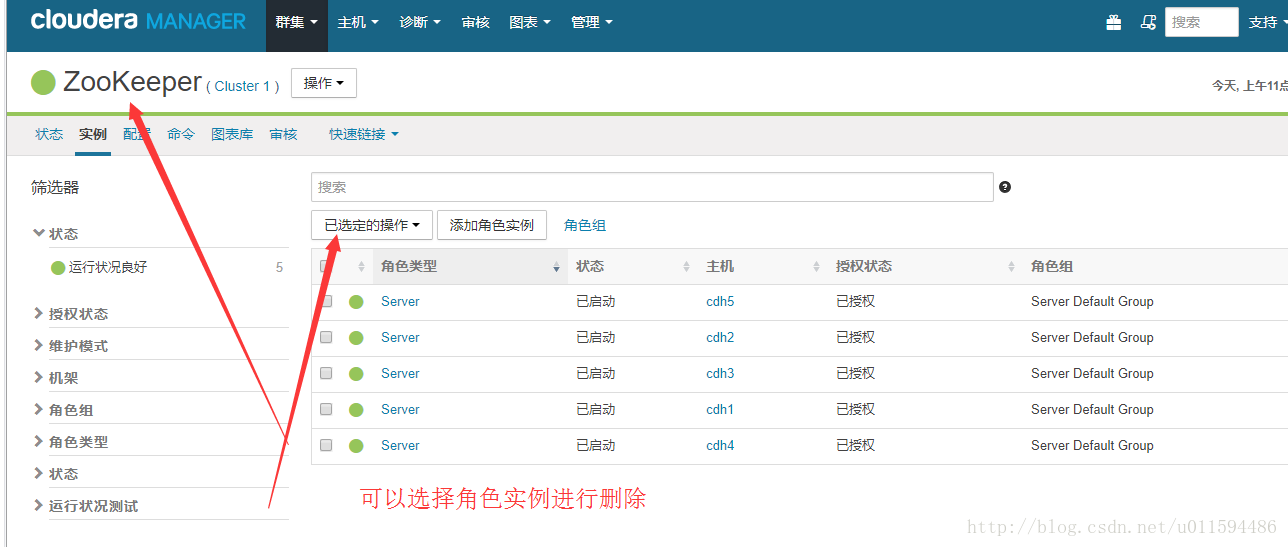Check the Server row on cdh2
The width and height of the screenshot is (1288, 547).
point(326,337)
